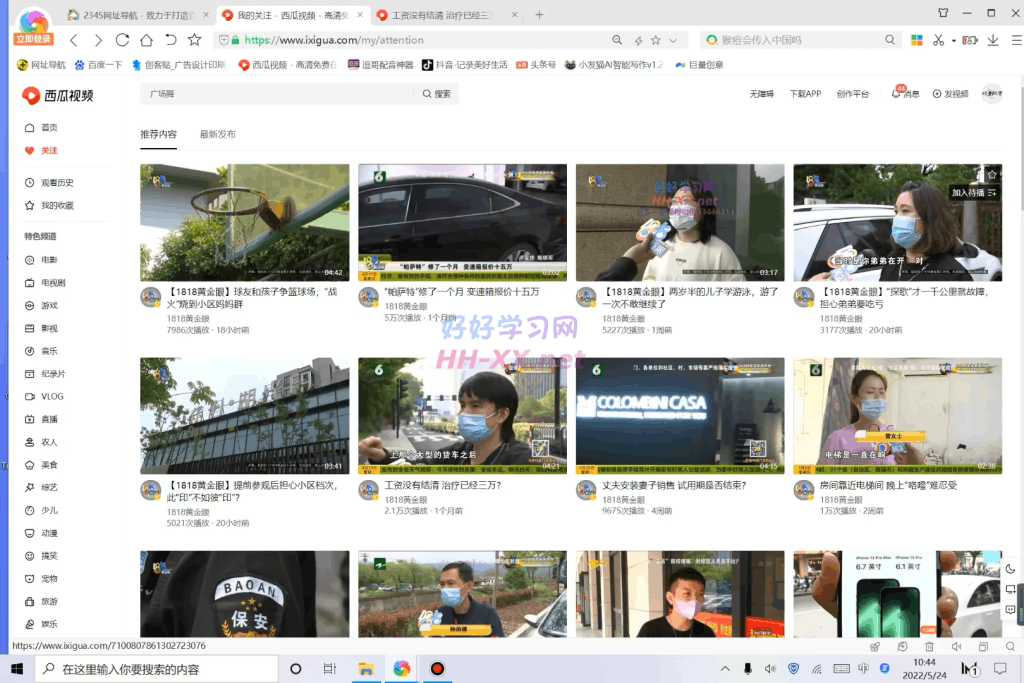Click the Windows taskbar search box

tap(156, 669)
